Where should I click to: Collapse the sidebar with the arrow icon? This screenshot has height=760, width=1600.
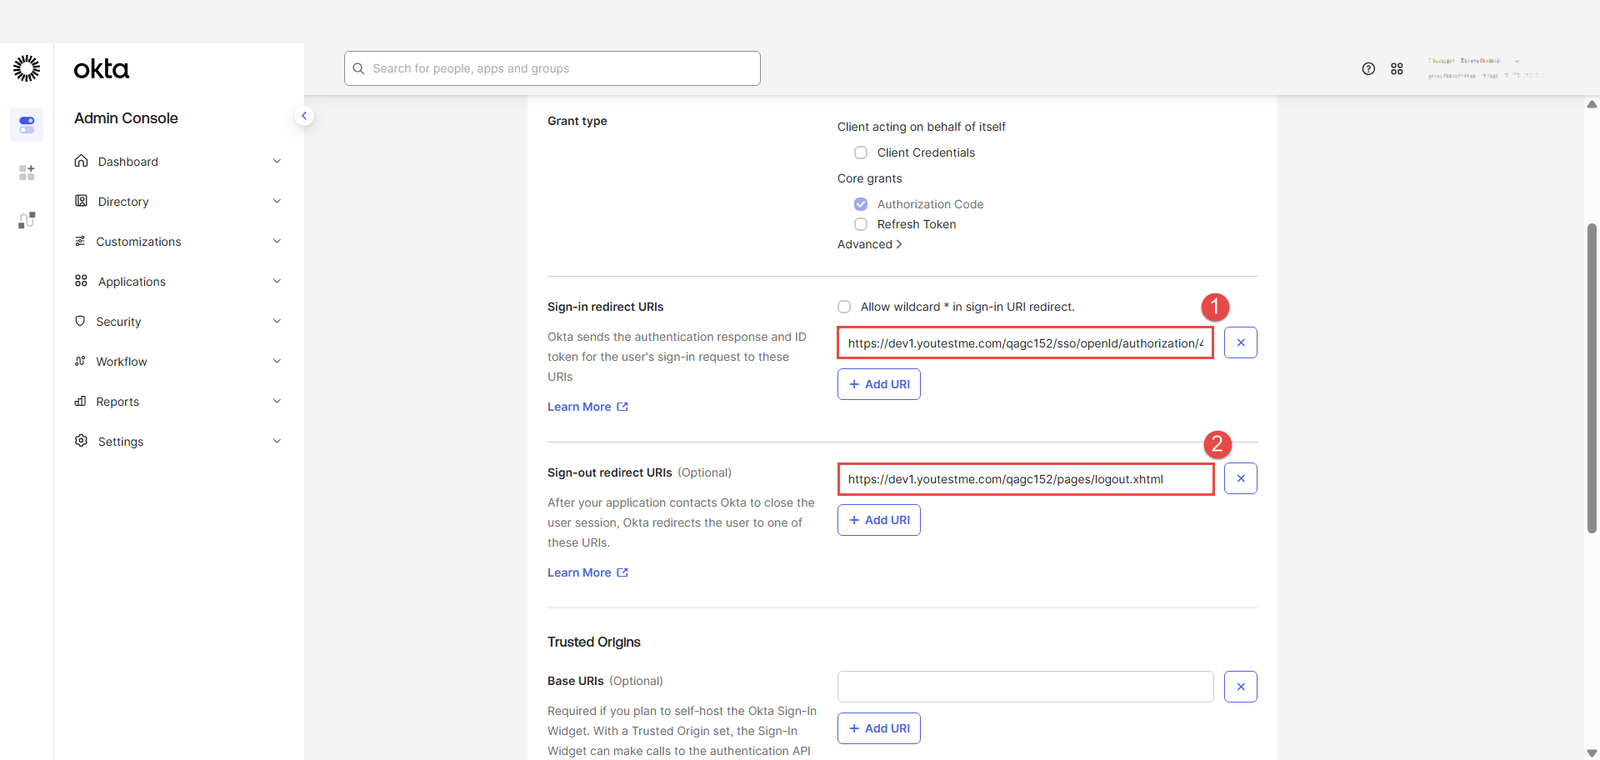[304, 116]
